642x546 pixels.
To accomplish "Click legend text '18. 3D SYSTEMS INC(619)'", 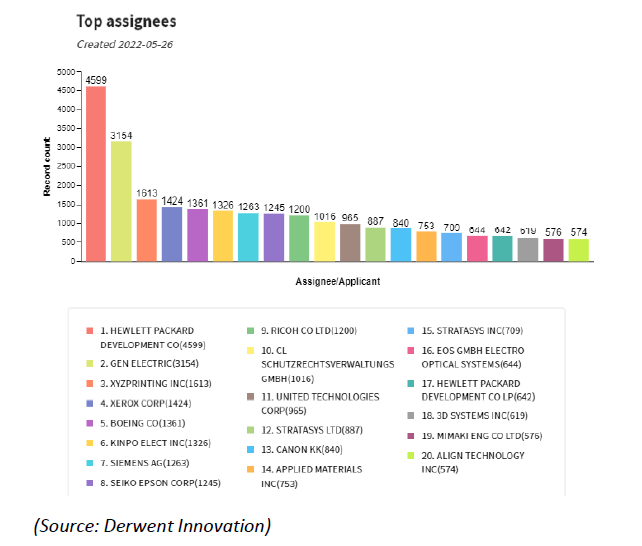I will [x=475, y=415].
